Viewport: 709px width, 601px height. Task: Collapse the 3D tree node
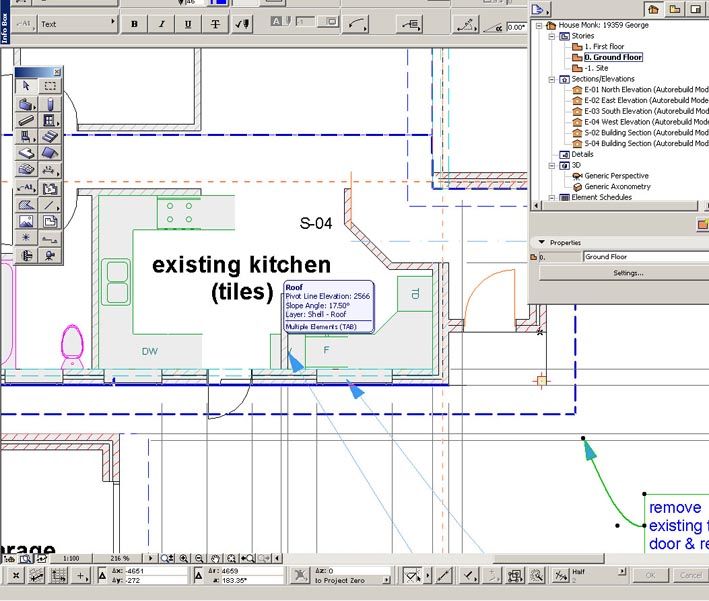[x=552, y=166]
